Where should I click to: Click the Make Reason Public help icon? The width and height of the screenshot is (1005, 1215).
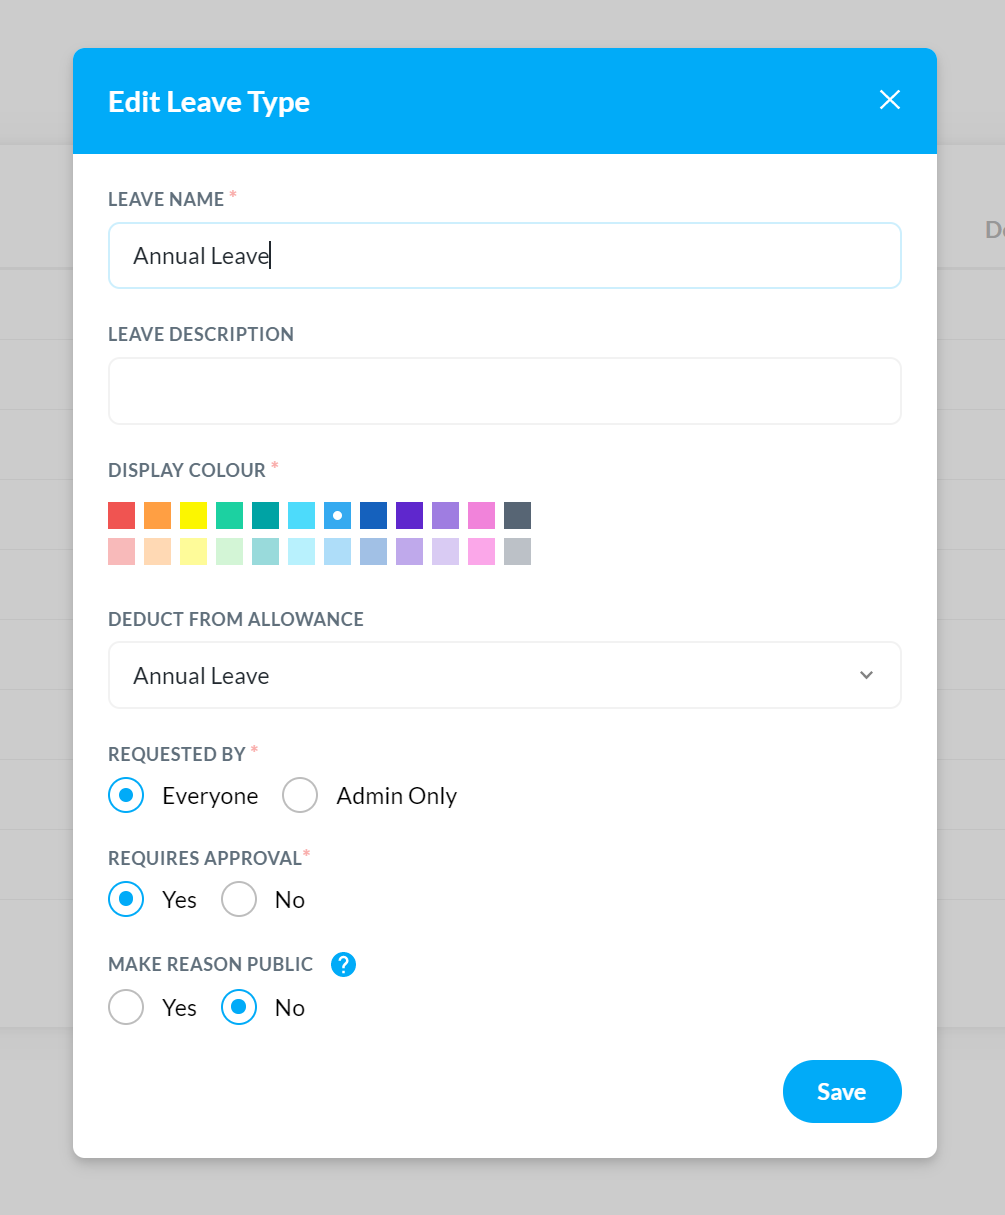point(343,964)
